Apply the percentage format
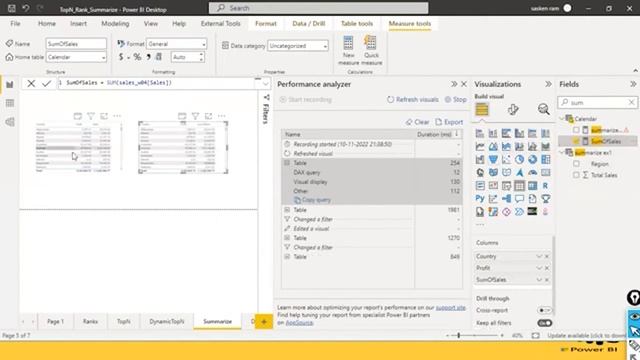The width and height of the screenshot is (640, 360). click(137, 57)
